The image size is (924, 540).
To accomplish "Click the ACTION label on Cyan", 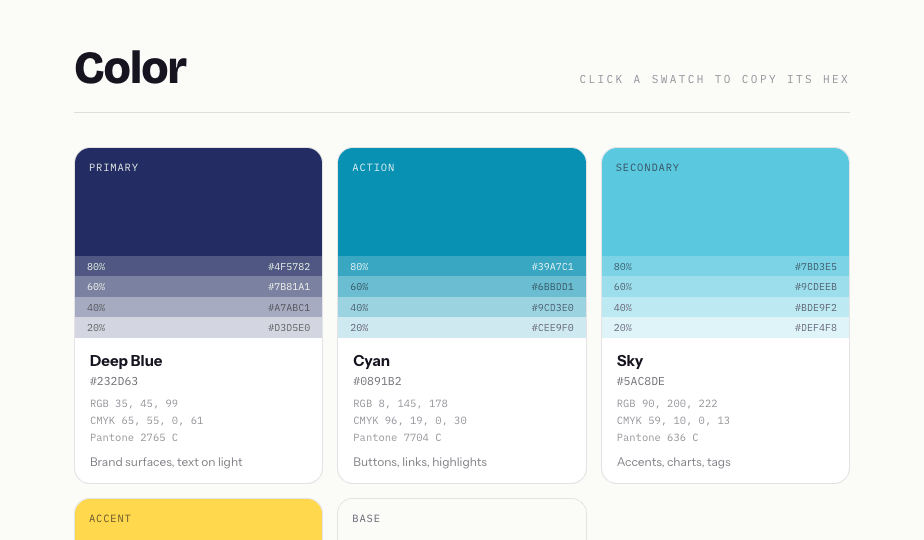I will 374,167.
